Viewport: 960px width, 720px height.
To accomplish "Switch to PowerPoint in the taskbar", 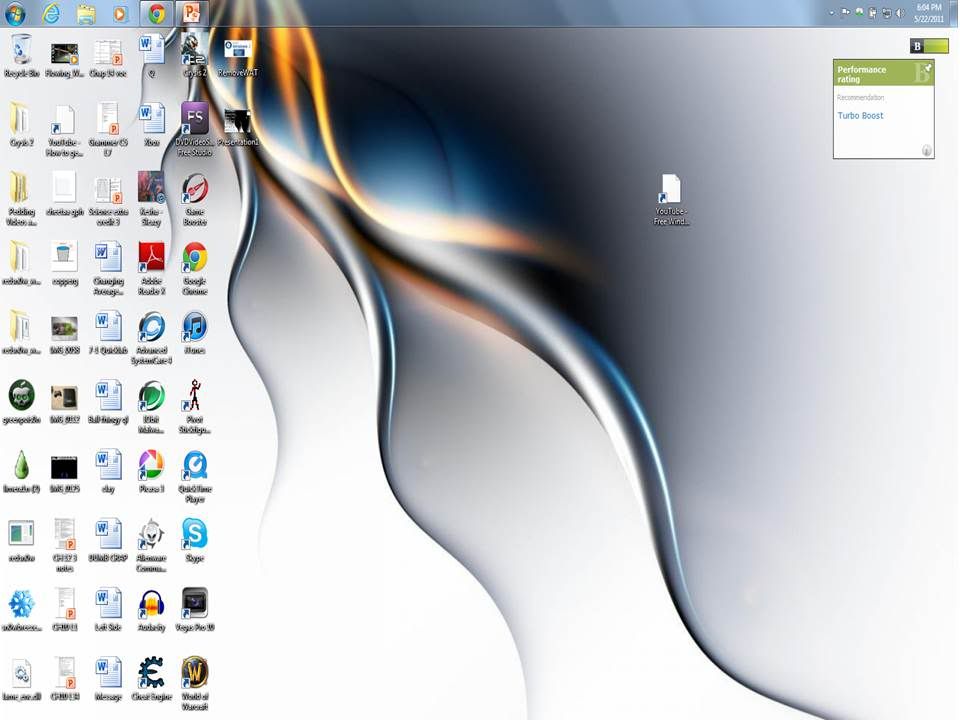I will pos(191,13).
